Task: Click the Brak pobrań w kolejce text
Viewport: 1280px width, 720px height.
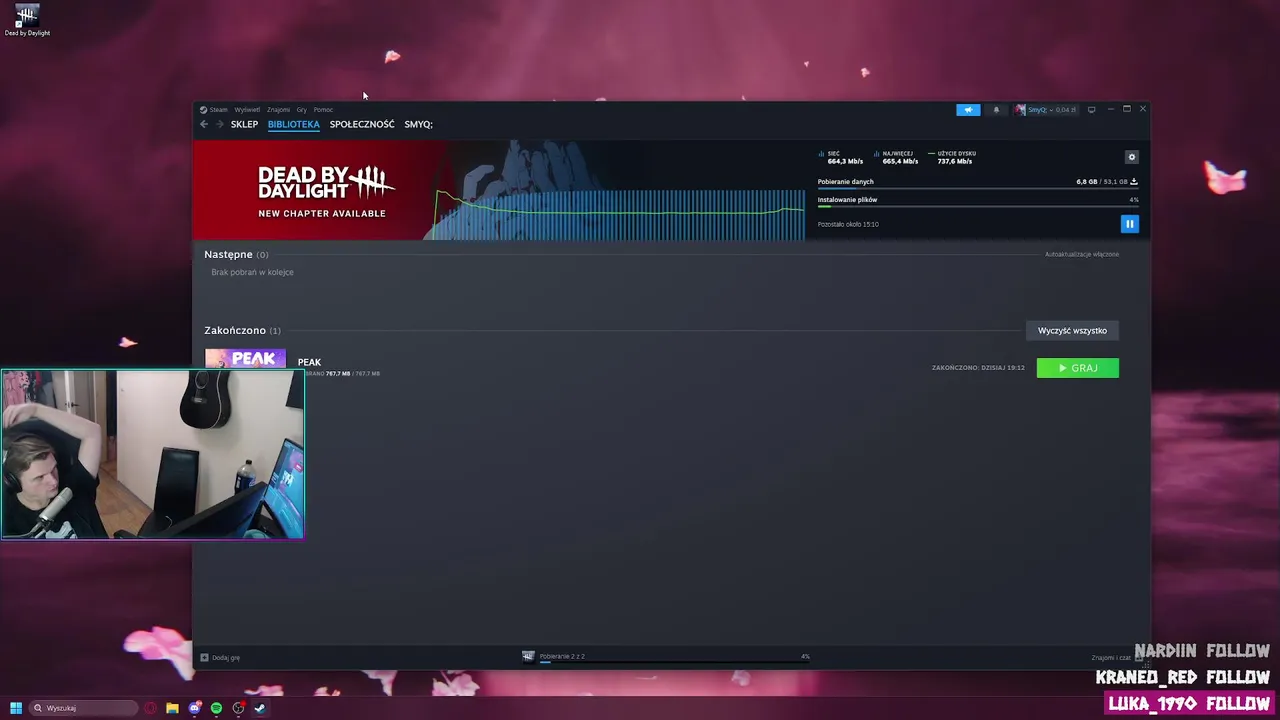Action: click(x=252, y=272)
